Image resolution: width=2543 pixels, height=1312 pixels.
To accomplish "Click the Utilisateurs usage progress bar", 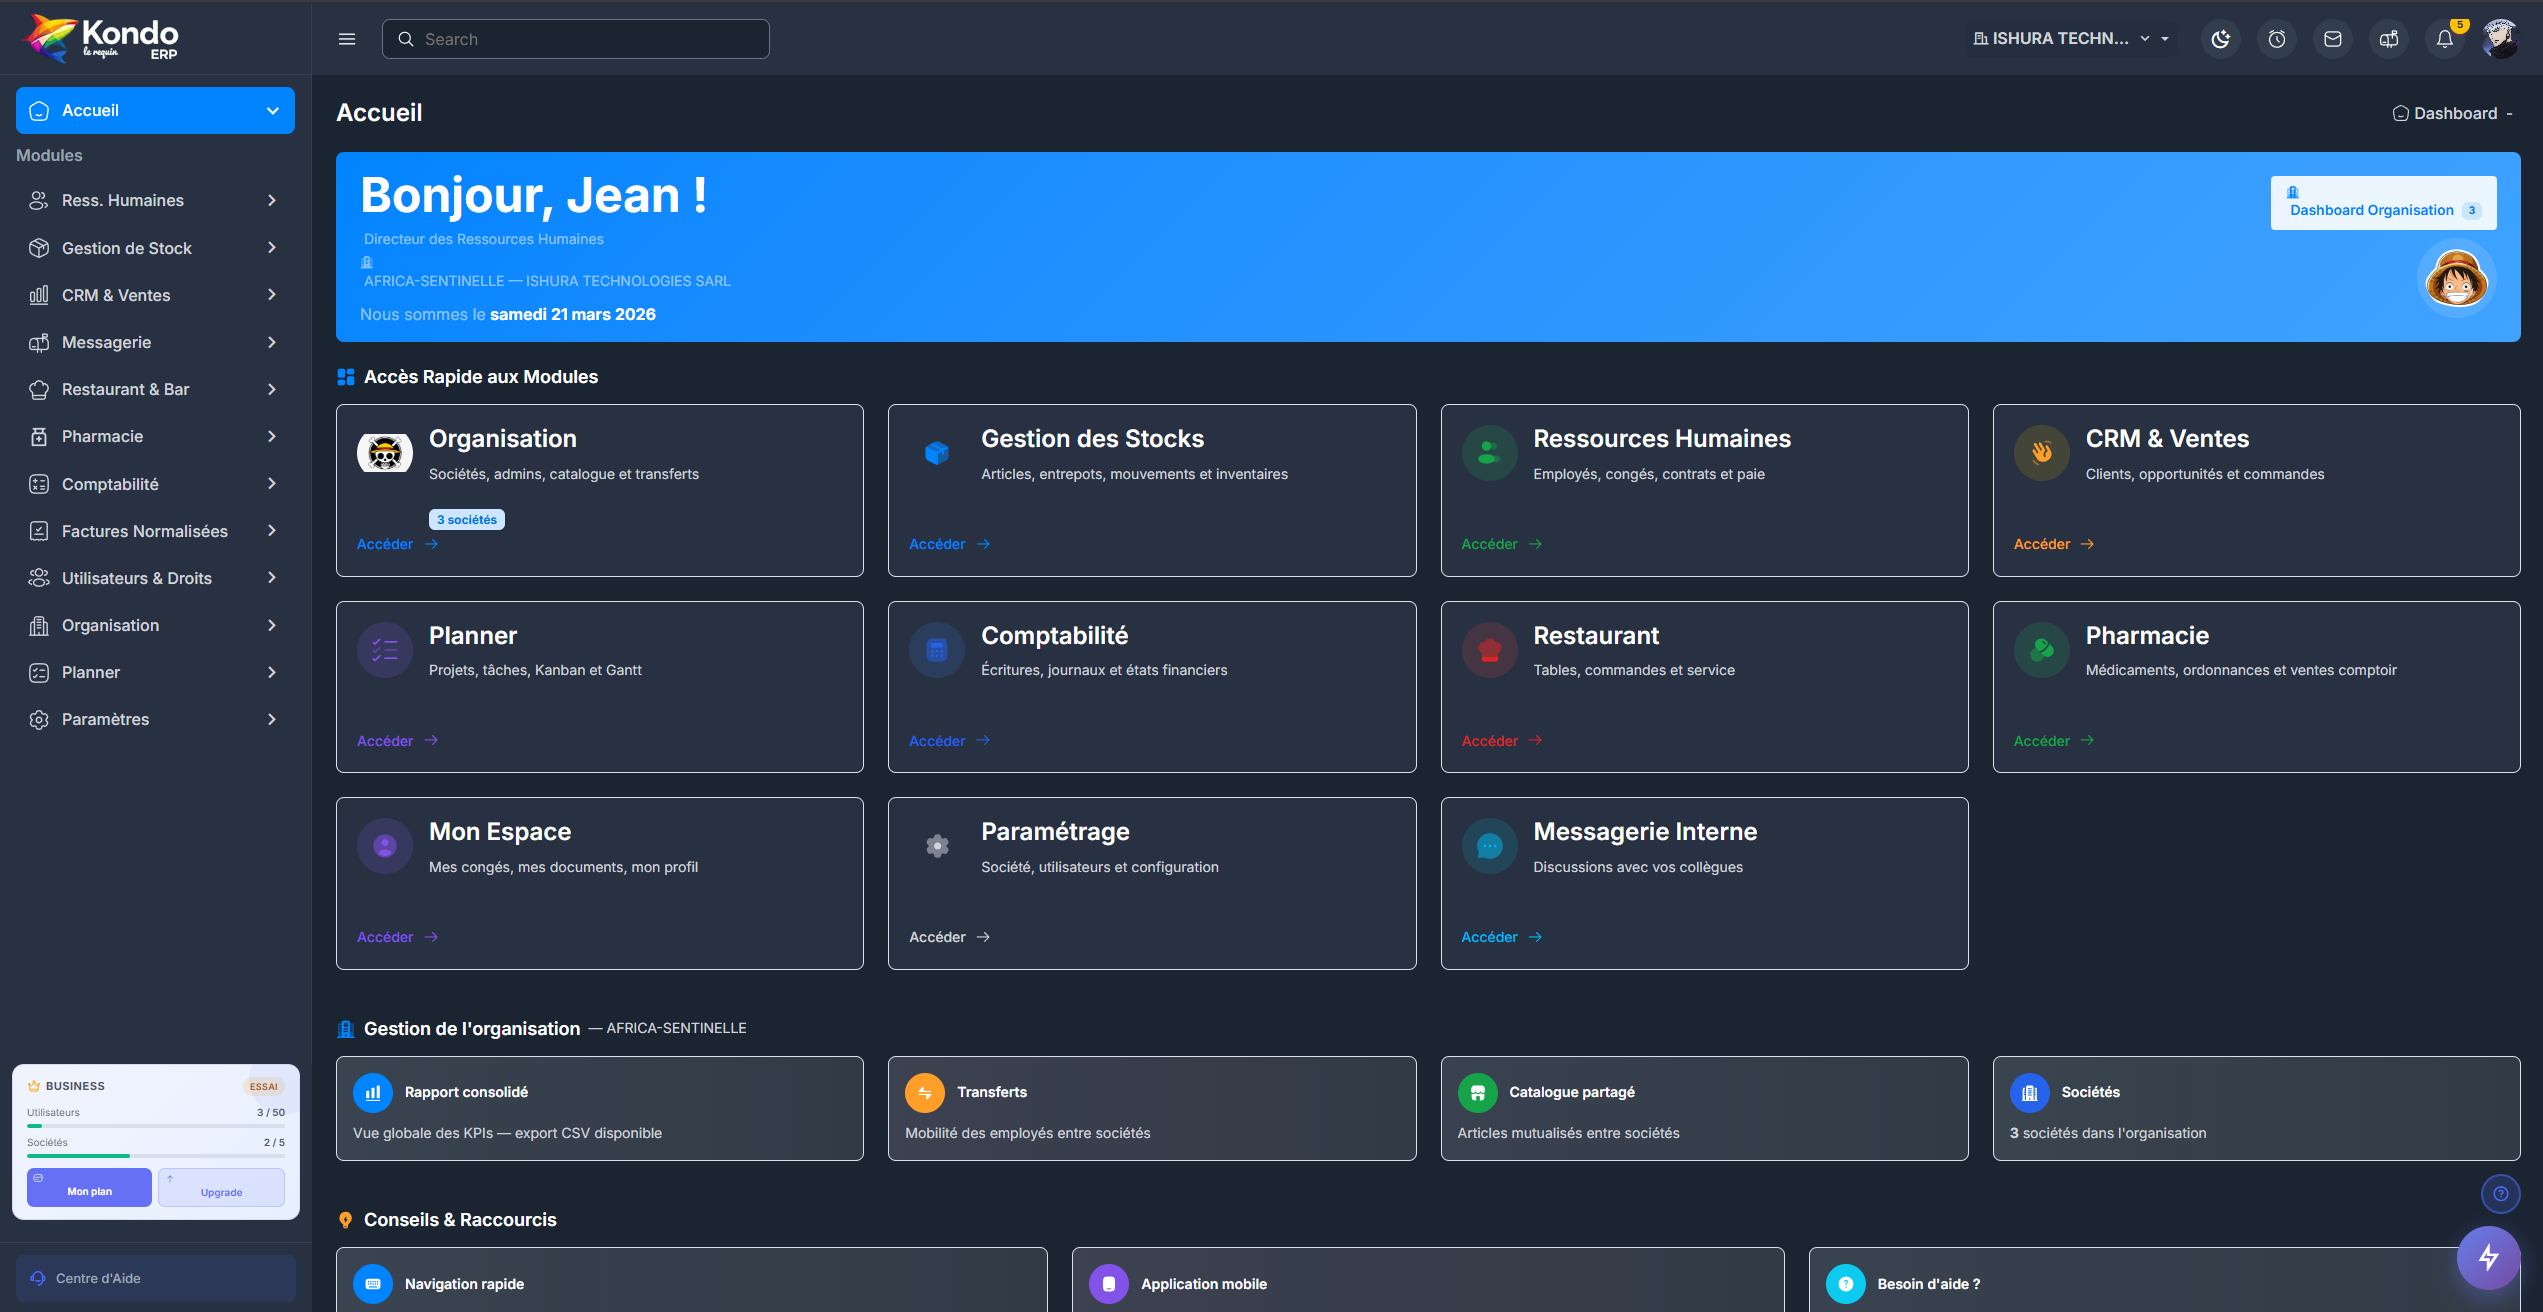I will pos(155,1126).
